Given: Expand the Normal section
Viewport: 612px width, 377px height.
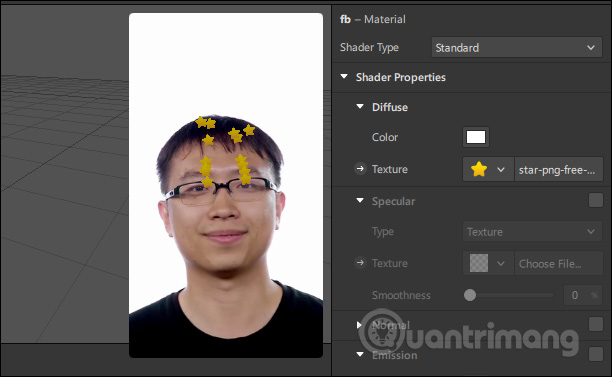Looking at the screenshot, I should click(359, 325).
